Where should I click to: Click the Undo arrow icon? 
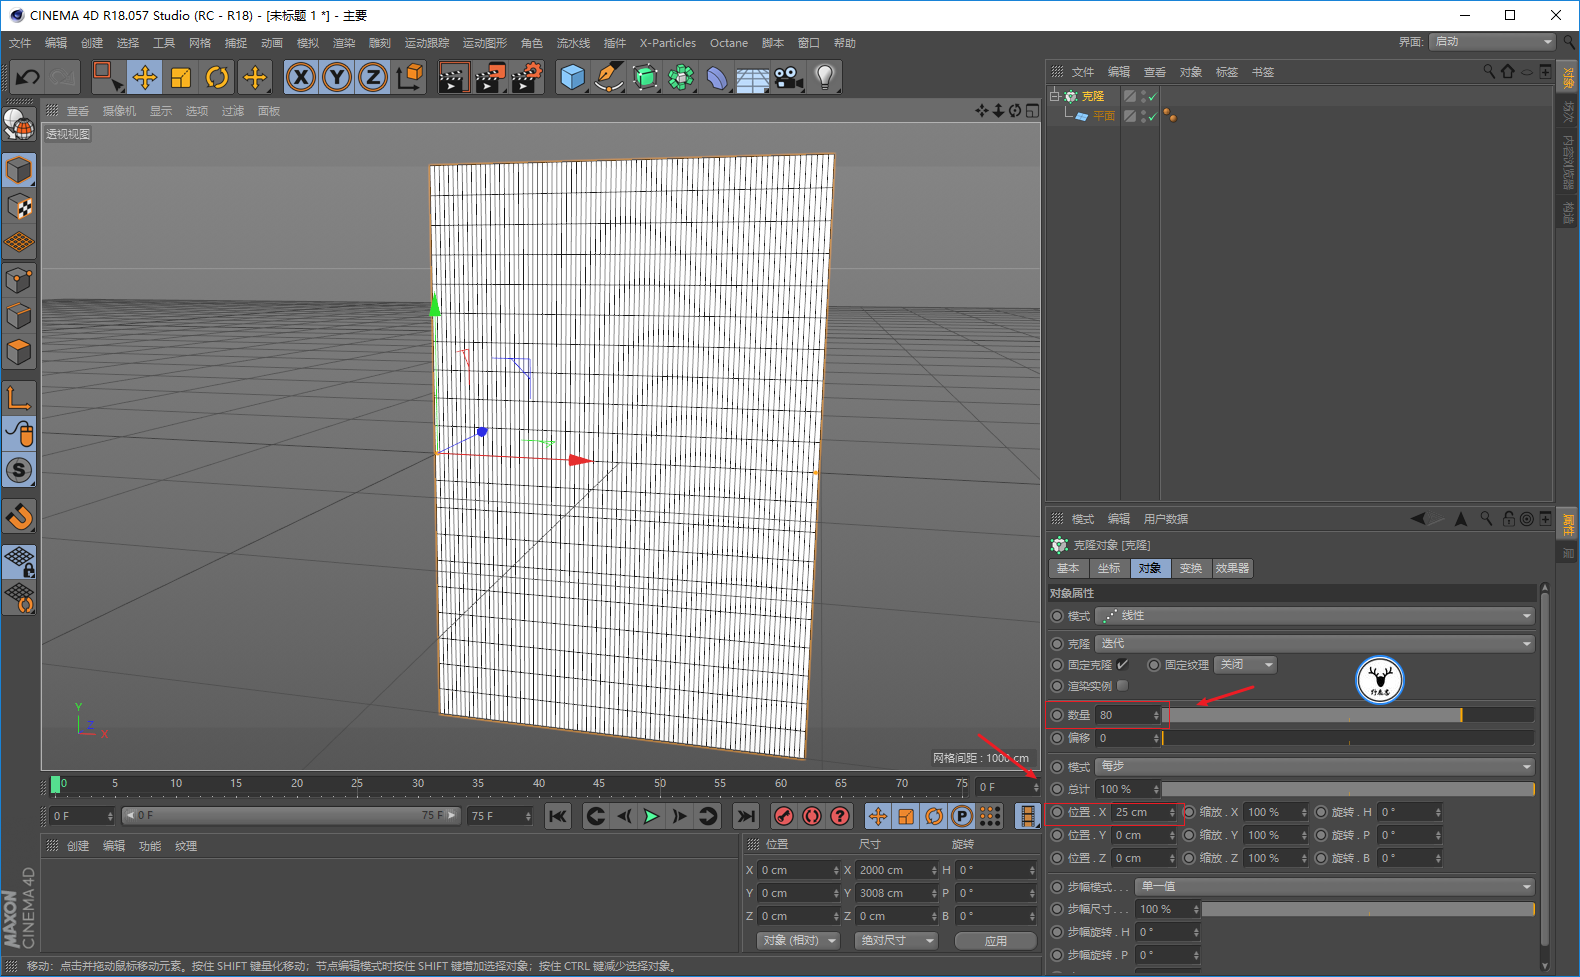point(28,77)
